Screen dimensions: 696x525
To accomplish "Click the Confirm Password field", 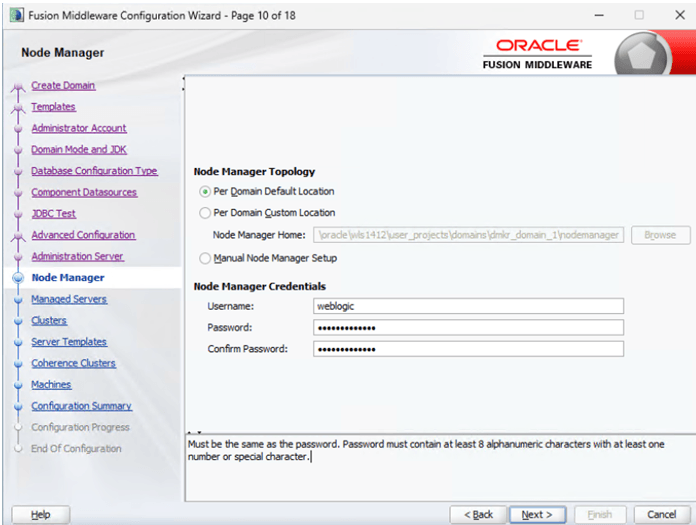I will pos(468,349).
